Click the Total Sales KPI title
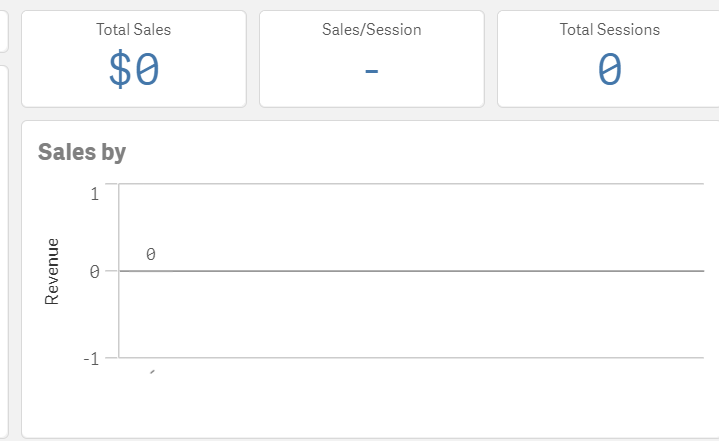719x441 pixels. (133, 30)
